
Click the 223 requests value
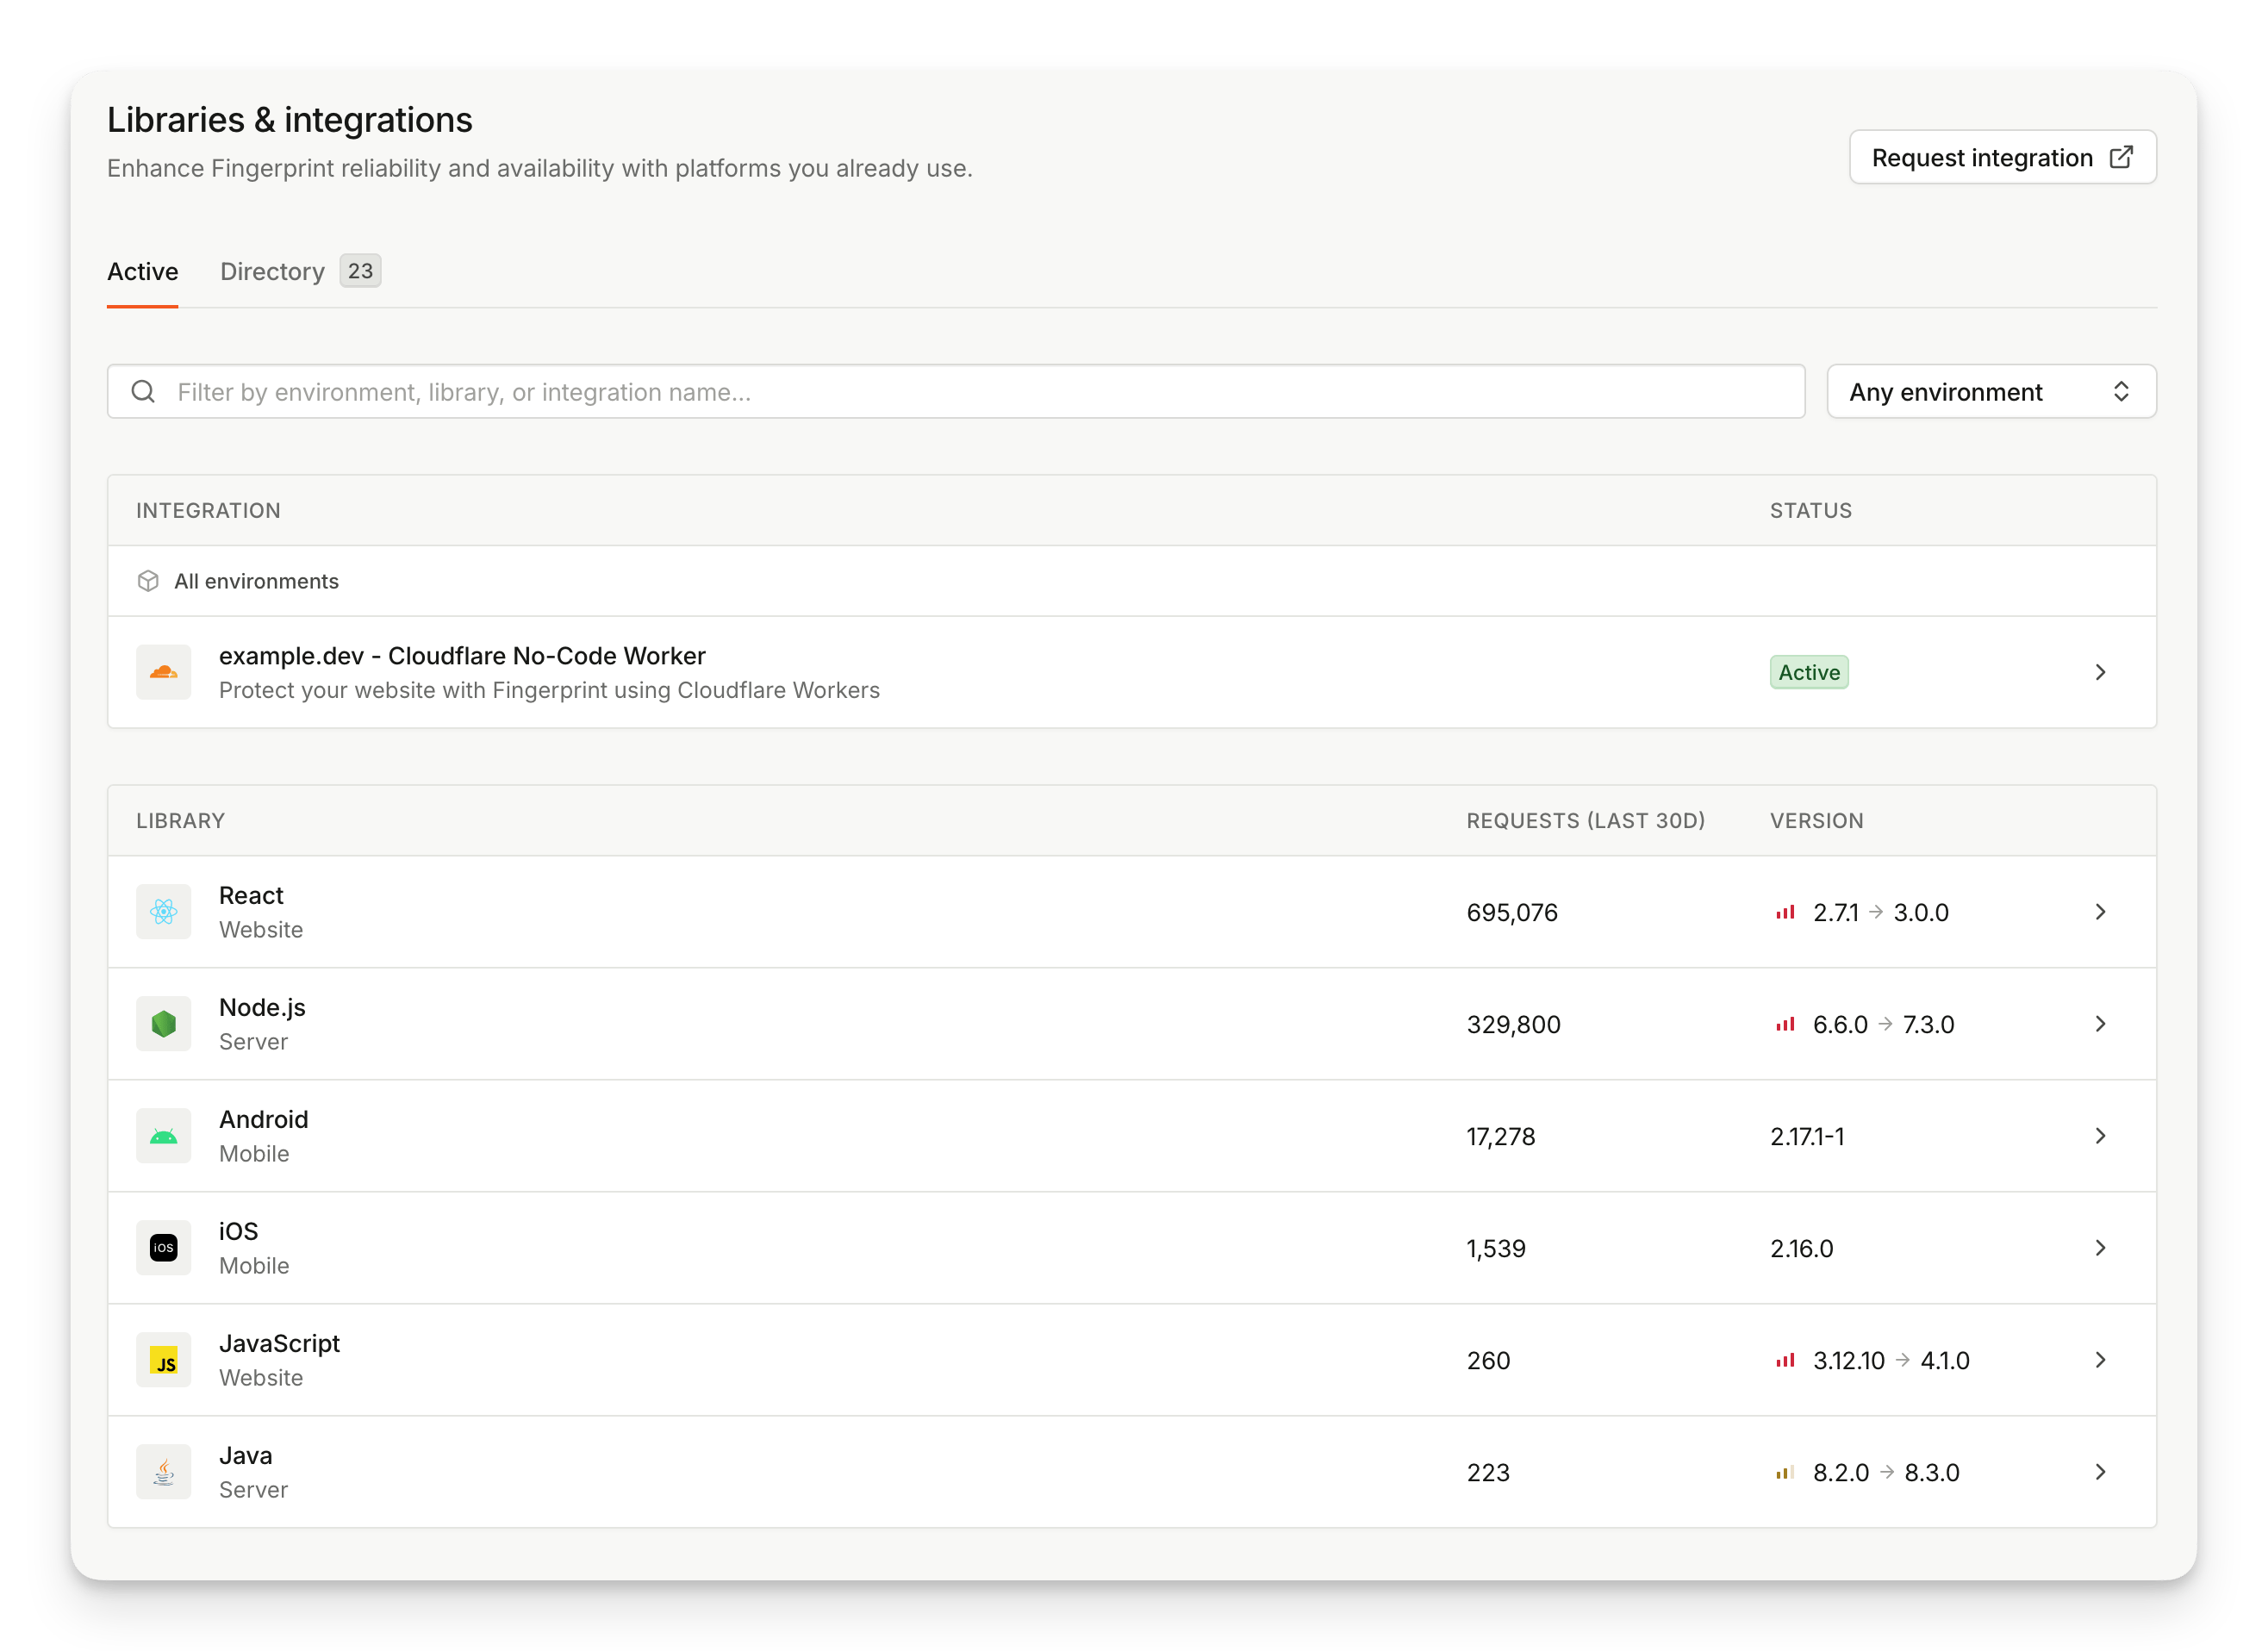pos(1488,1473)
